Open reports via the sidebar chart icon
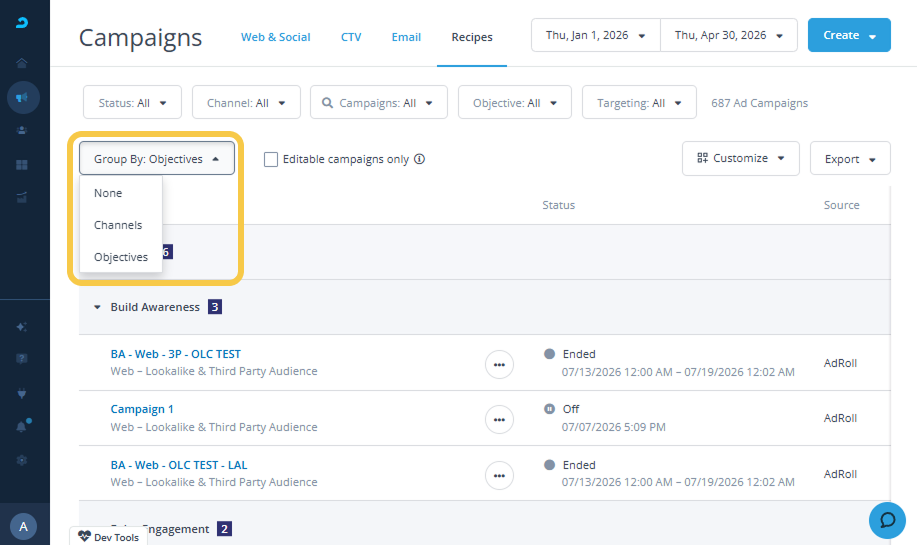Viewport: 917px width, 545px height. click(22, 198)
